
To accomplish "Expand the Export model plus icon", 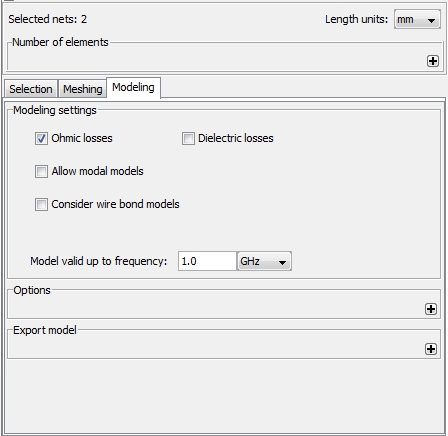I will 431,349.
